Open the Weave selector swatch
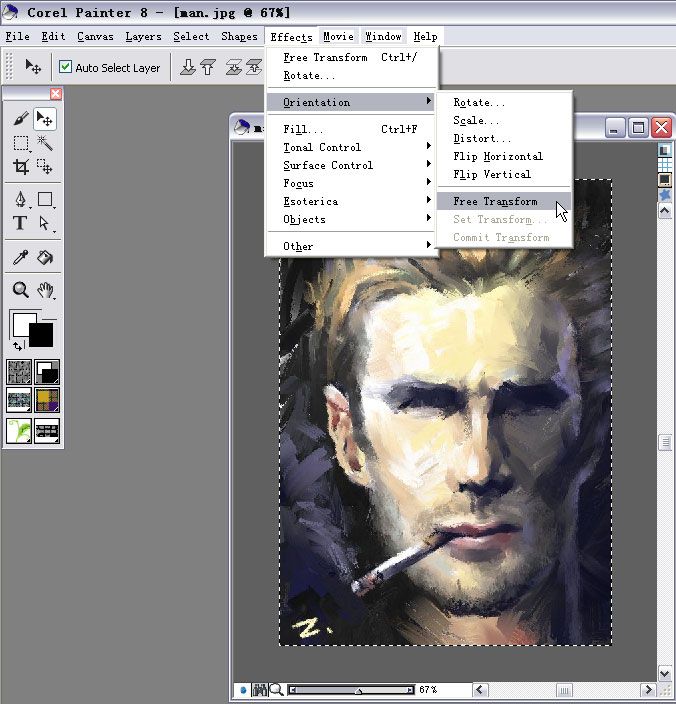This screenshot has height=704, width=676. pyautogui.click(x=47, y=400)
